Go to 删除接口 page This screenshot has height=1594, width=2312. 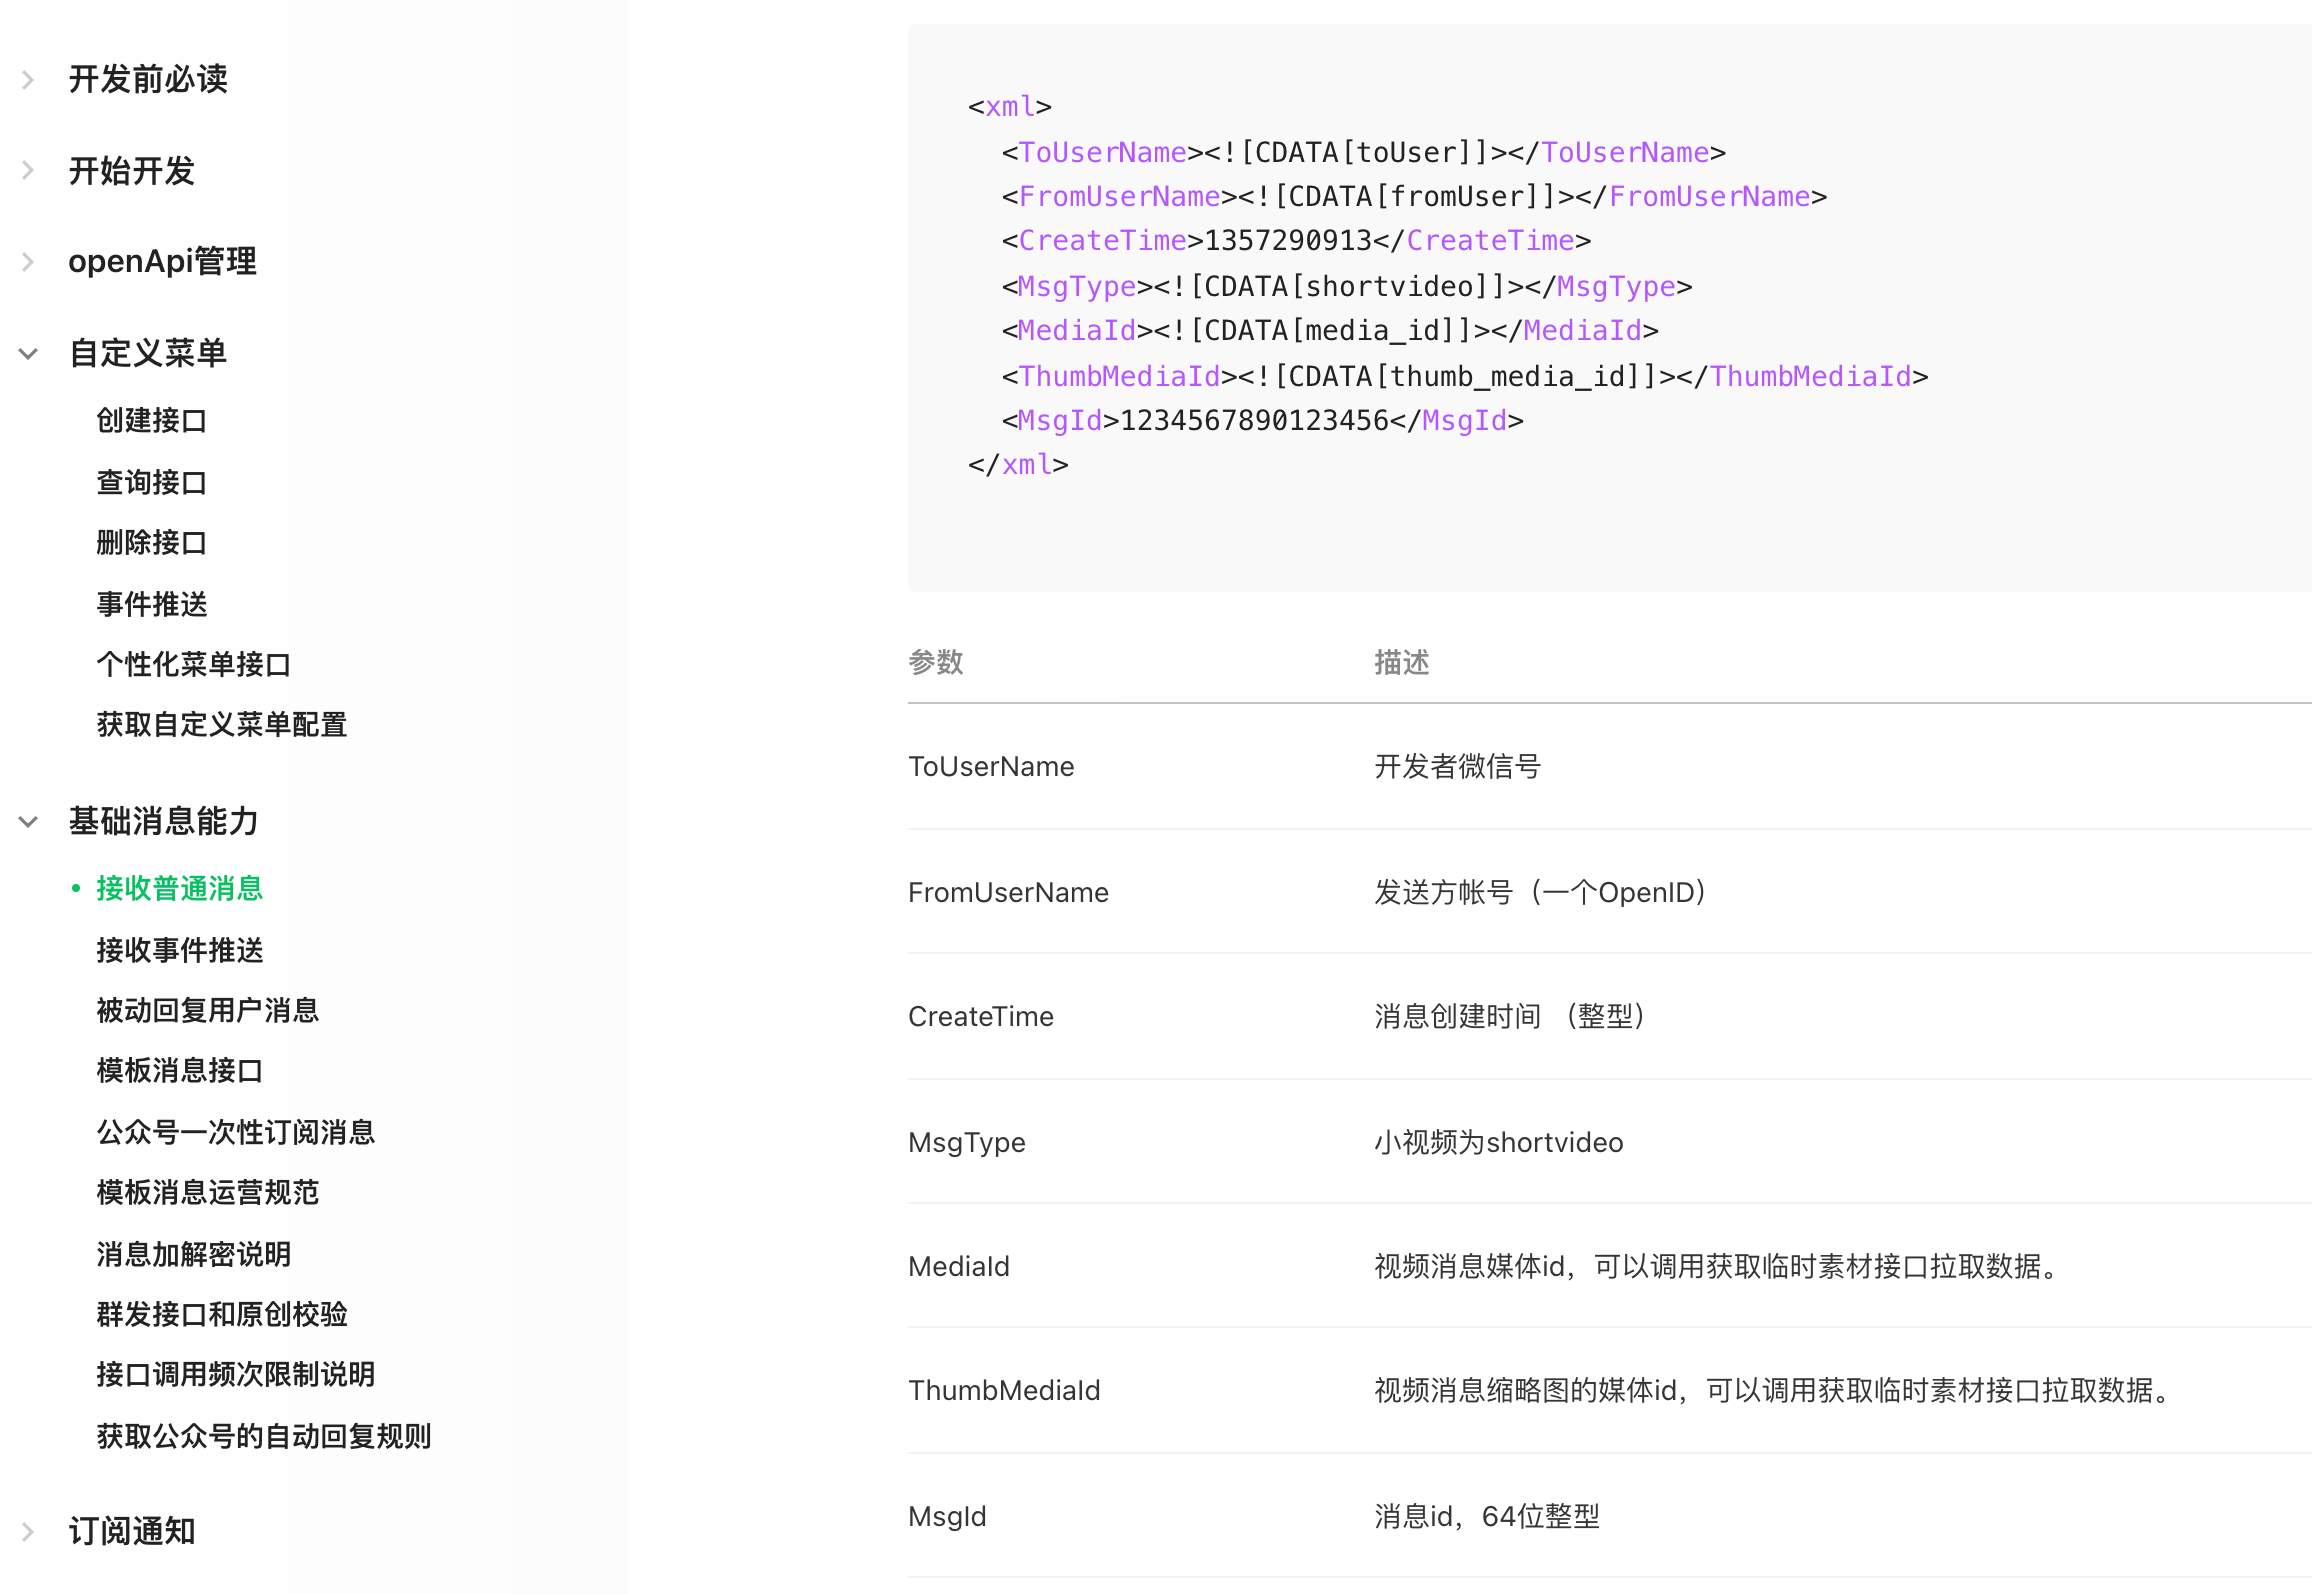[151, 543]
